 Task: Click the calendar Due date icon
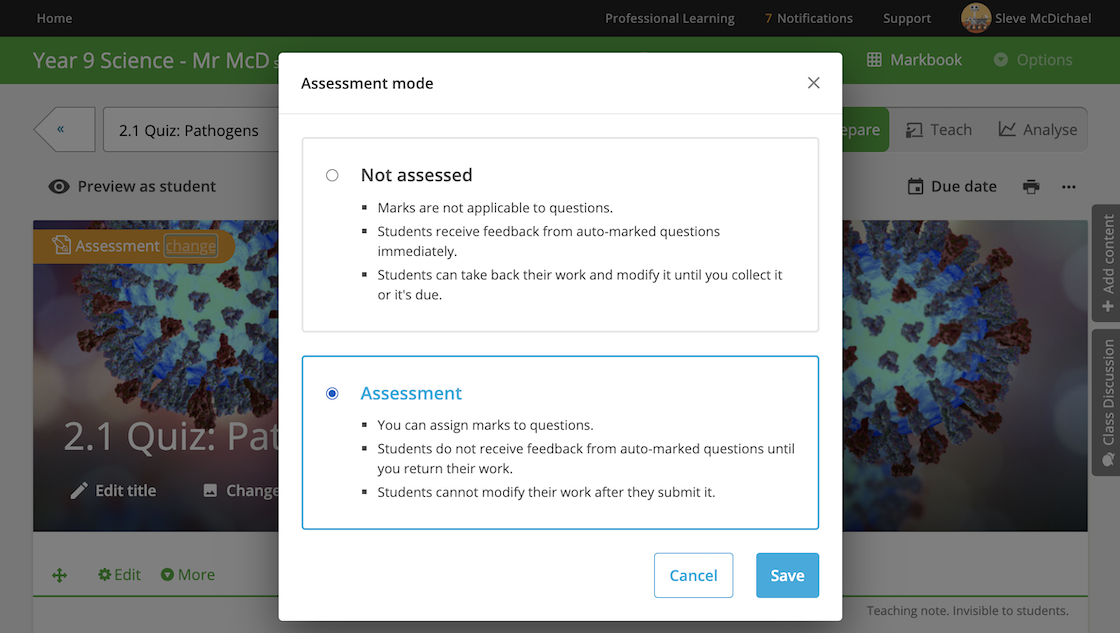(x=915, y=186)
